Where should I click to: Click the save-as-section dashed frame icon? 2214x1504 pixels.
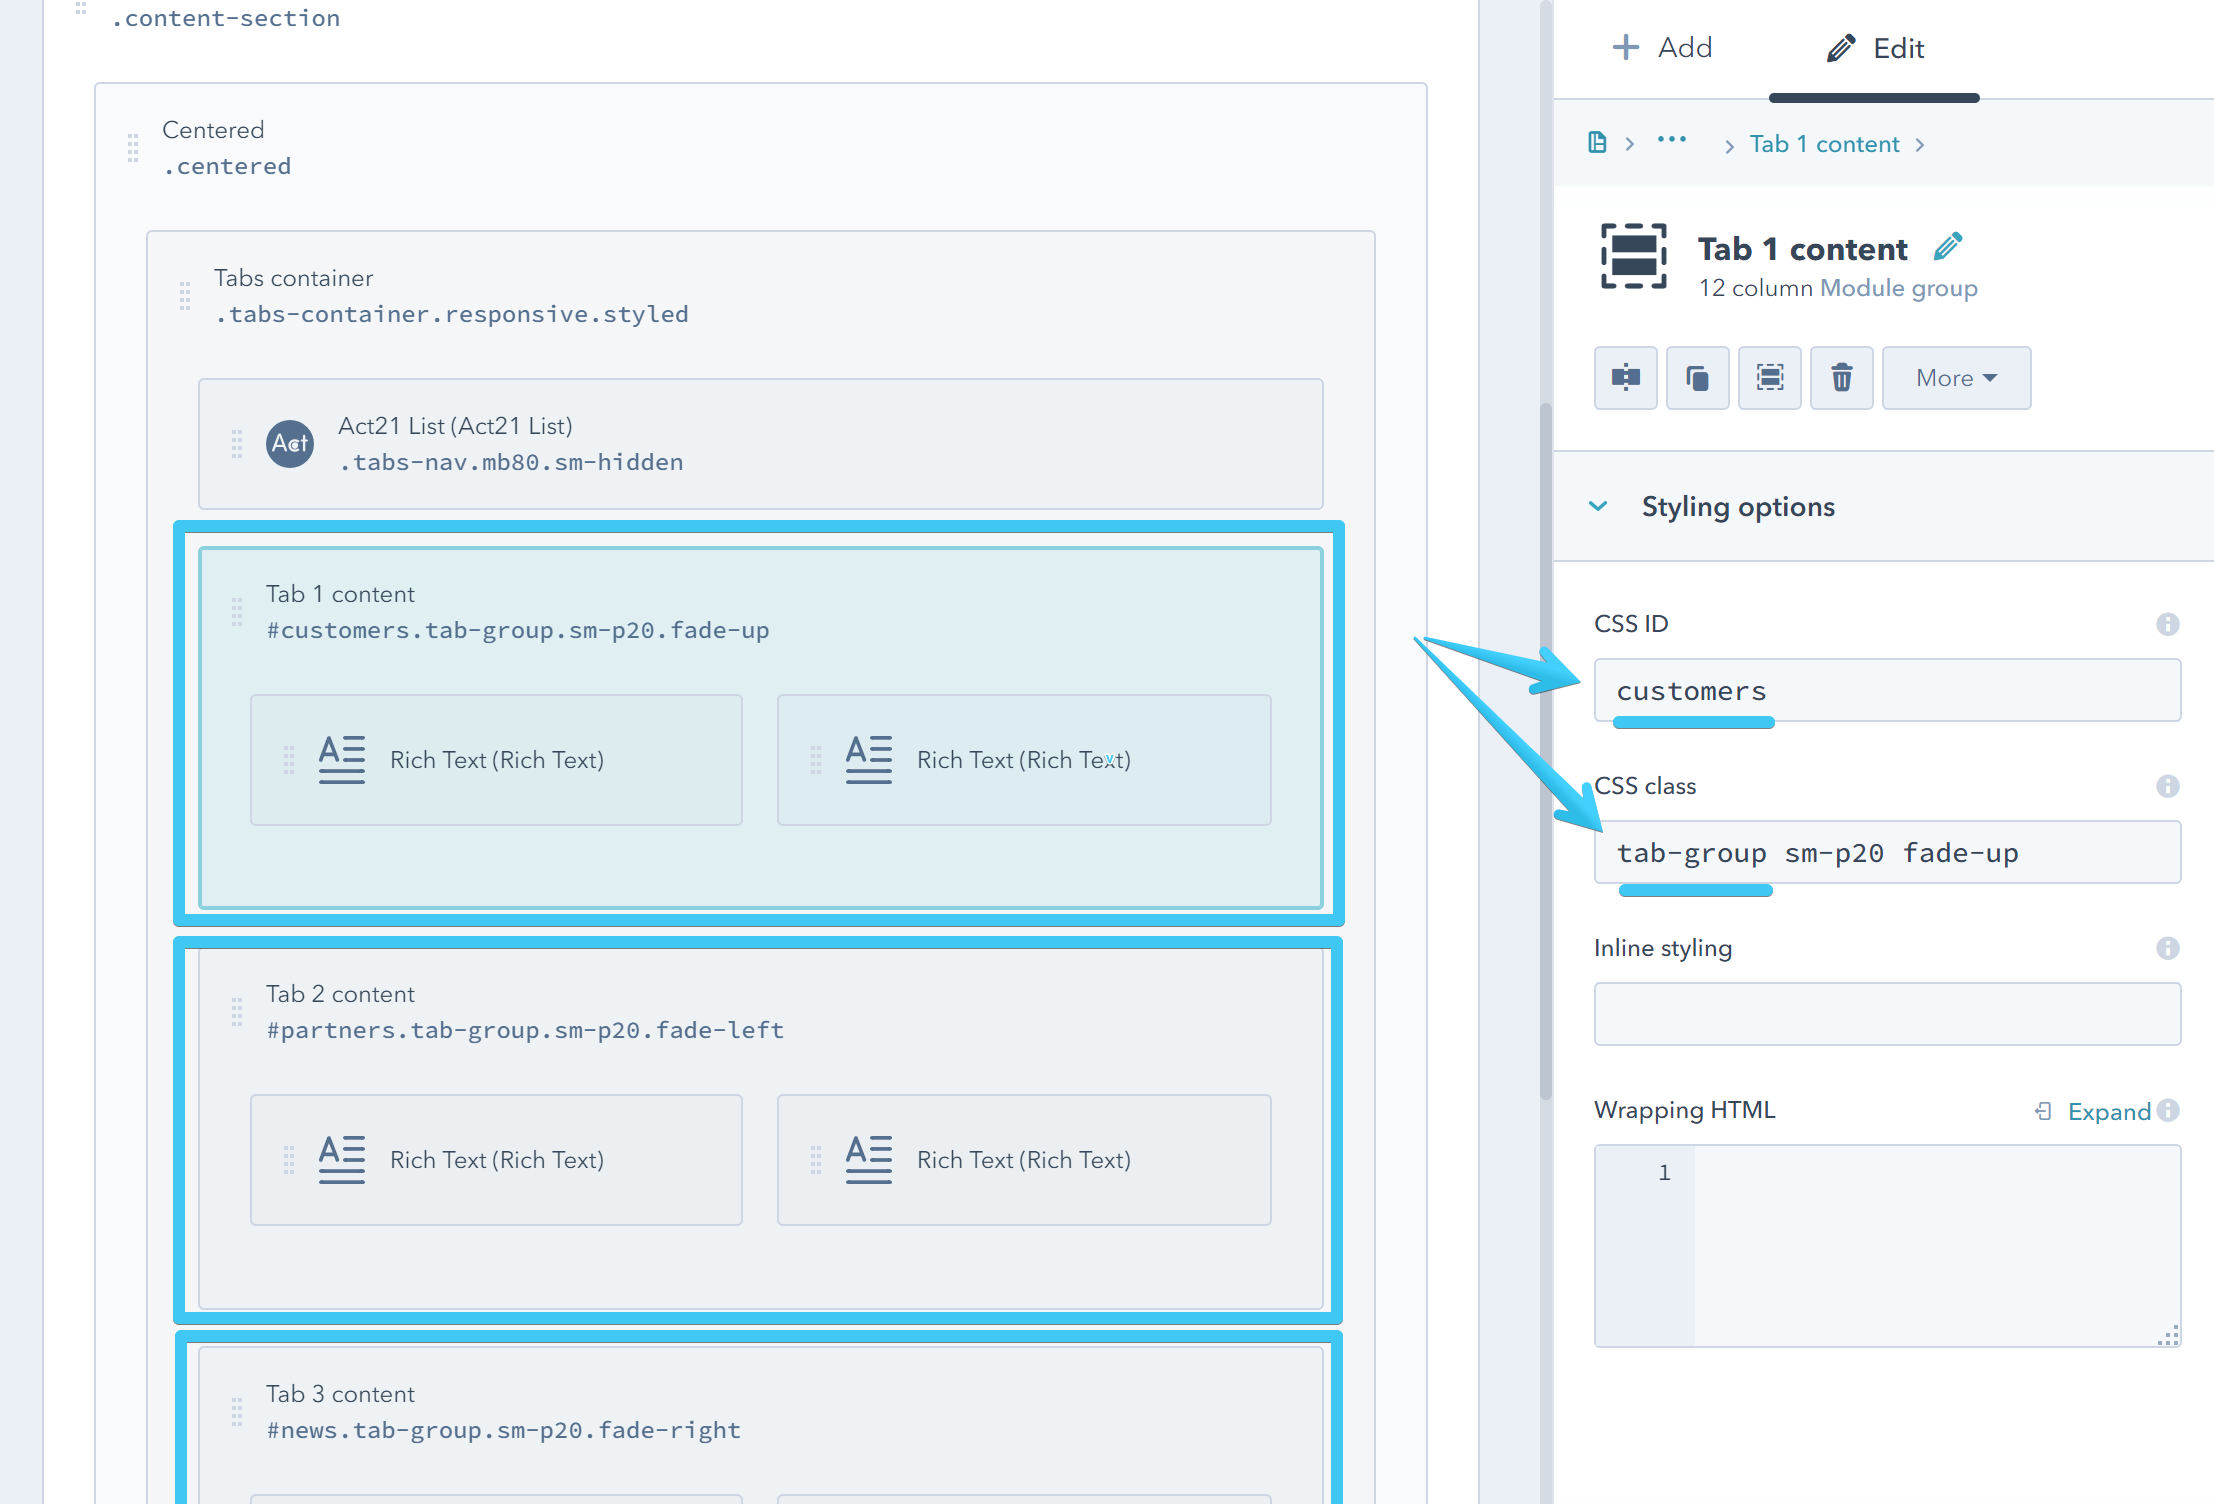point(1769,378)
